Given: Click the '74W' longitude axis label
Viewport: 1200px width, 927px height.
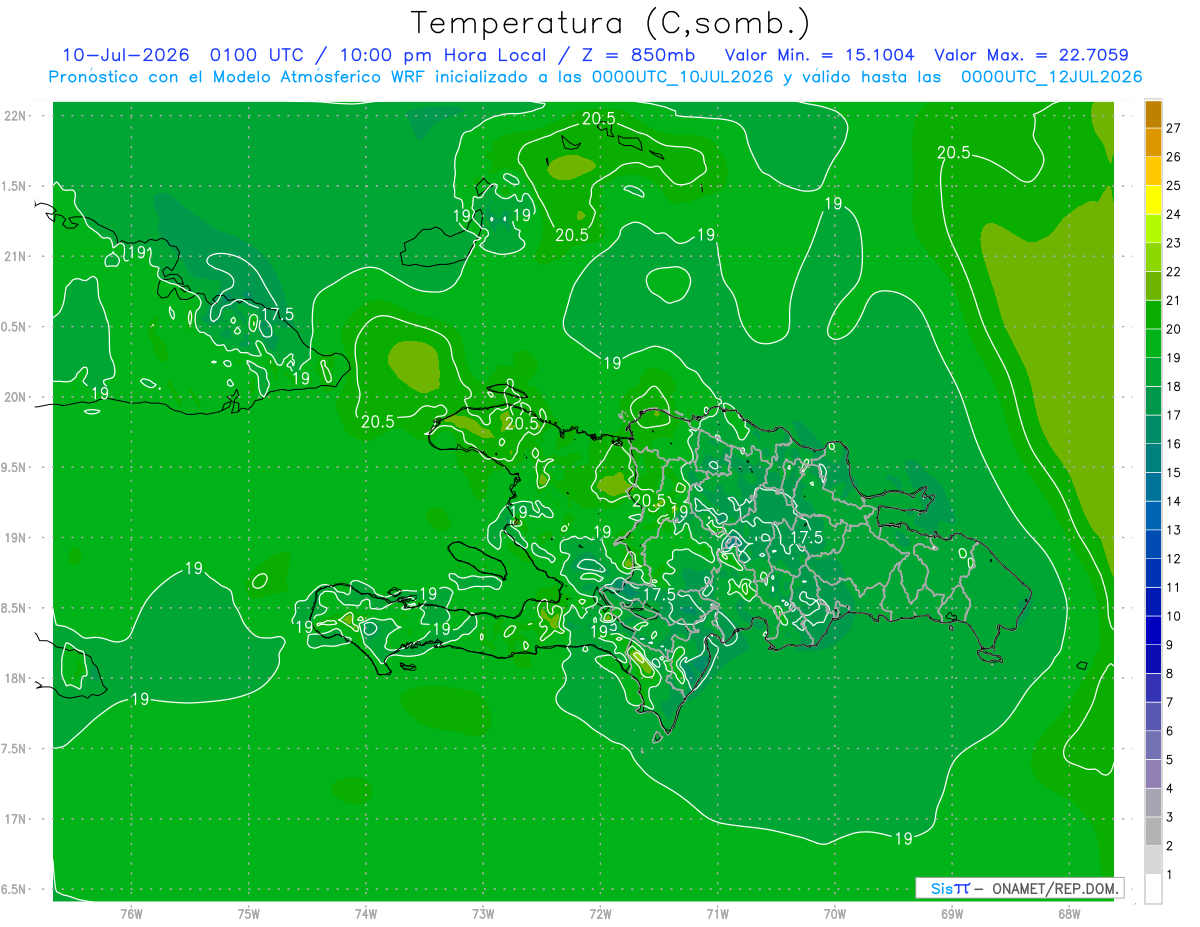Looking at the screenshot, I should pos(366,914).
